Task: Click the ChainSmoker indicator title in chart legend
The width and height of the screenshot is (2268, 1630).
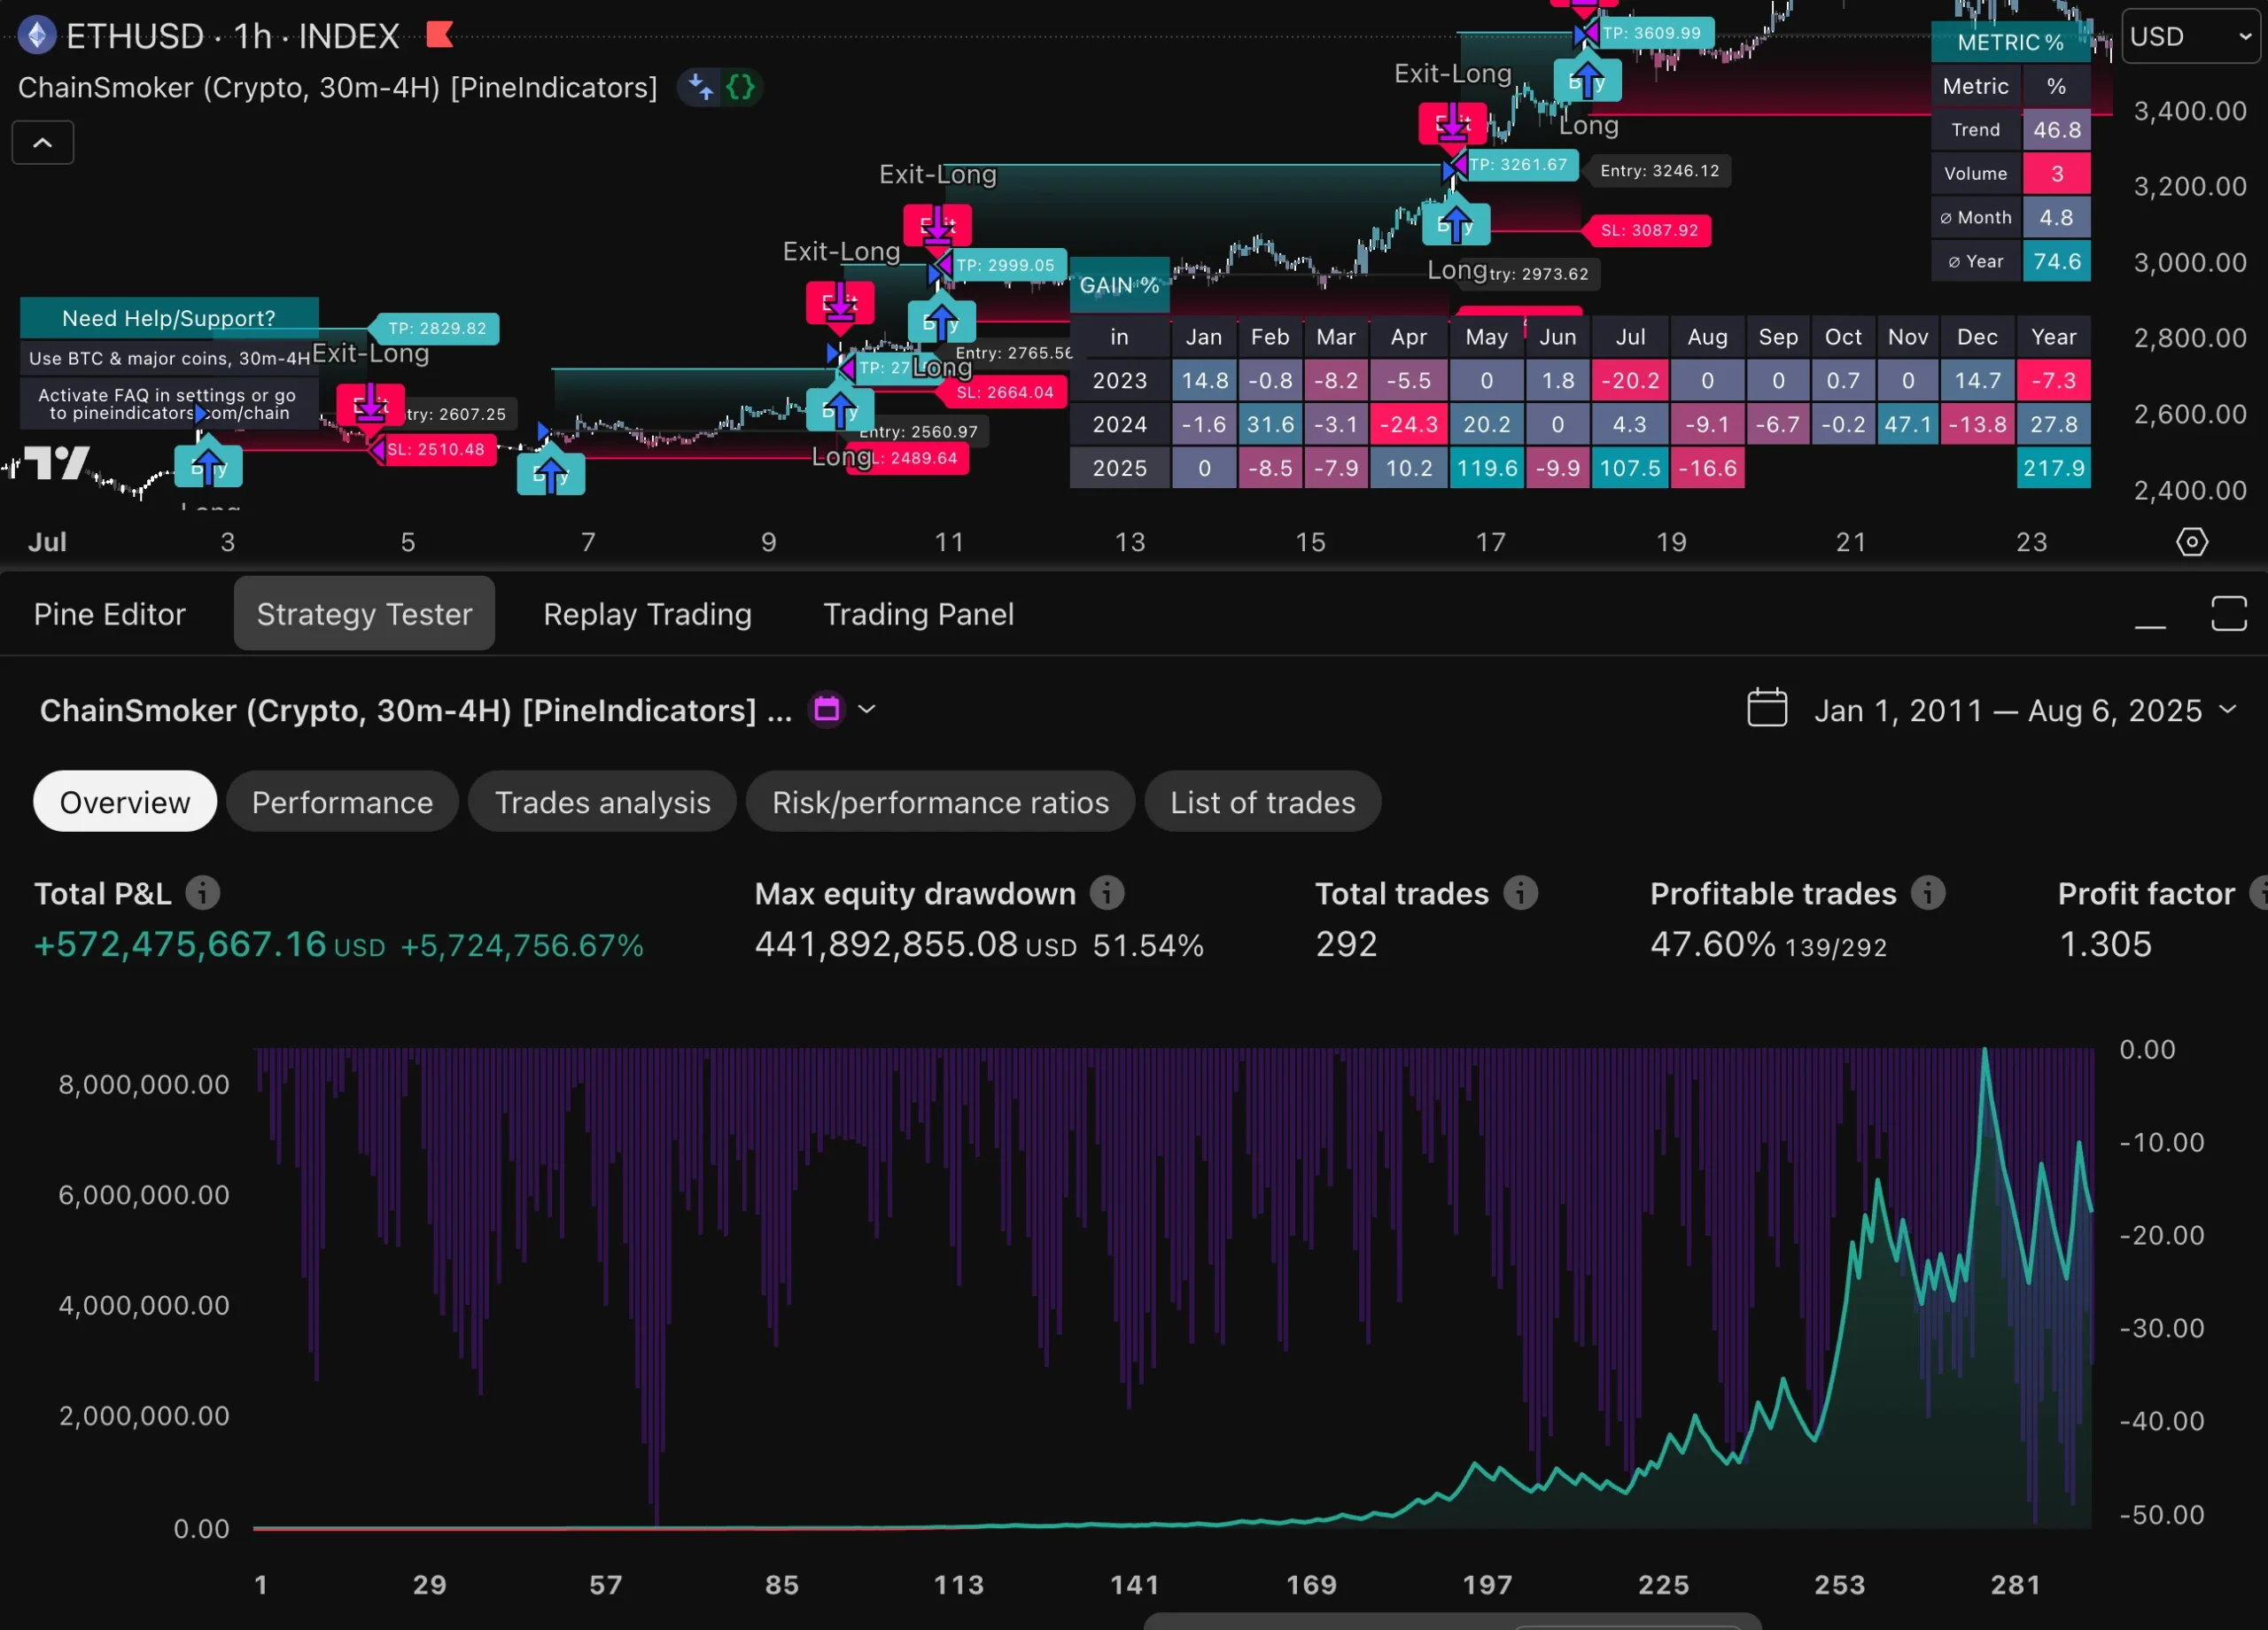Action: coord(338,87)
